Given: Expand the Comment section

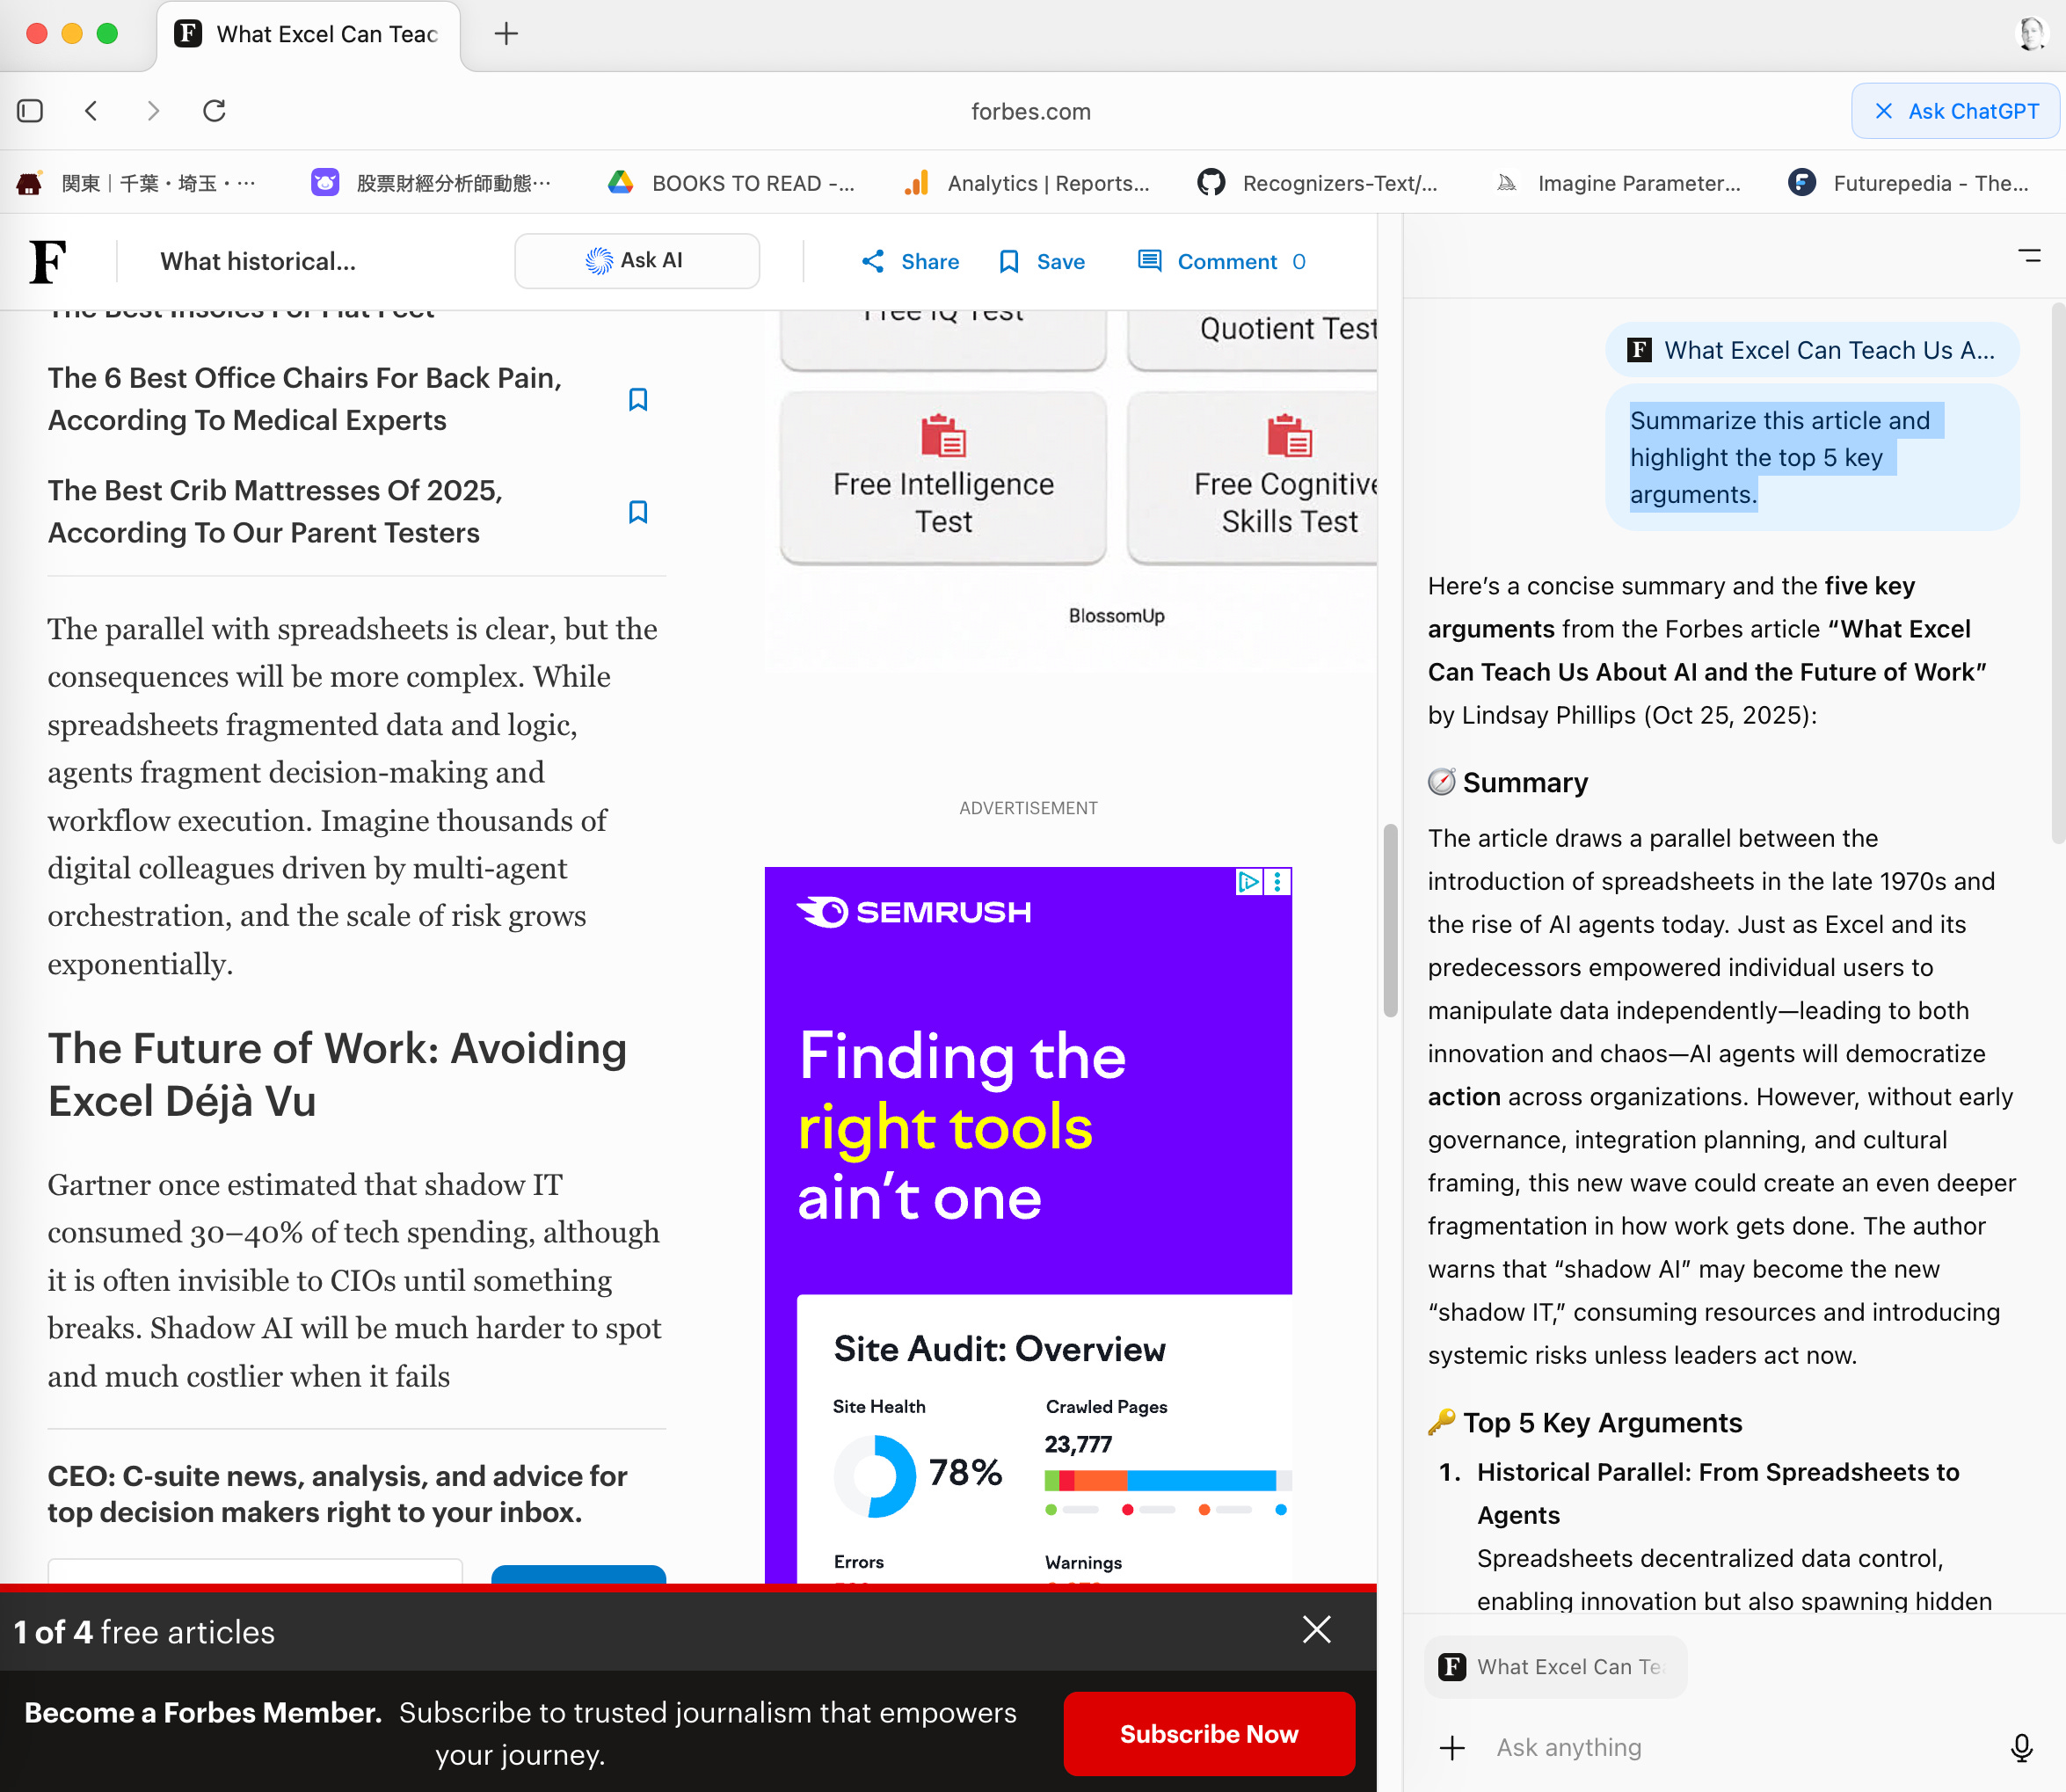Looking at the screenshot, I should (x=1221, y=262).
